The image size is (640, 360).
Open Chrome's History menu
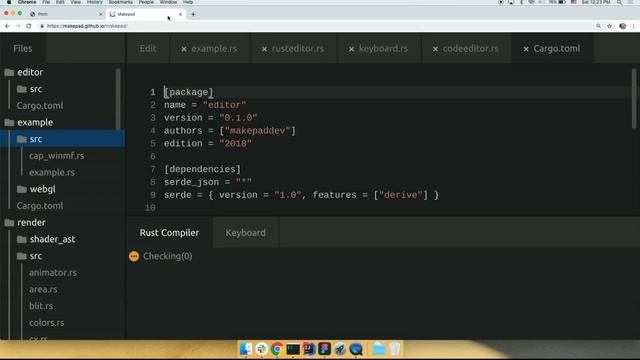(95, 2)
